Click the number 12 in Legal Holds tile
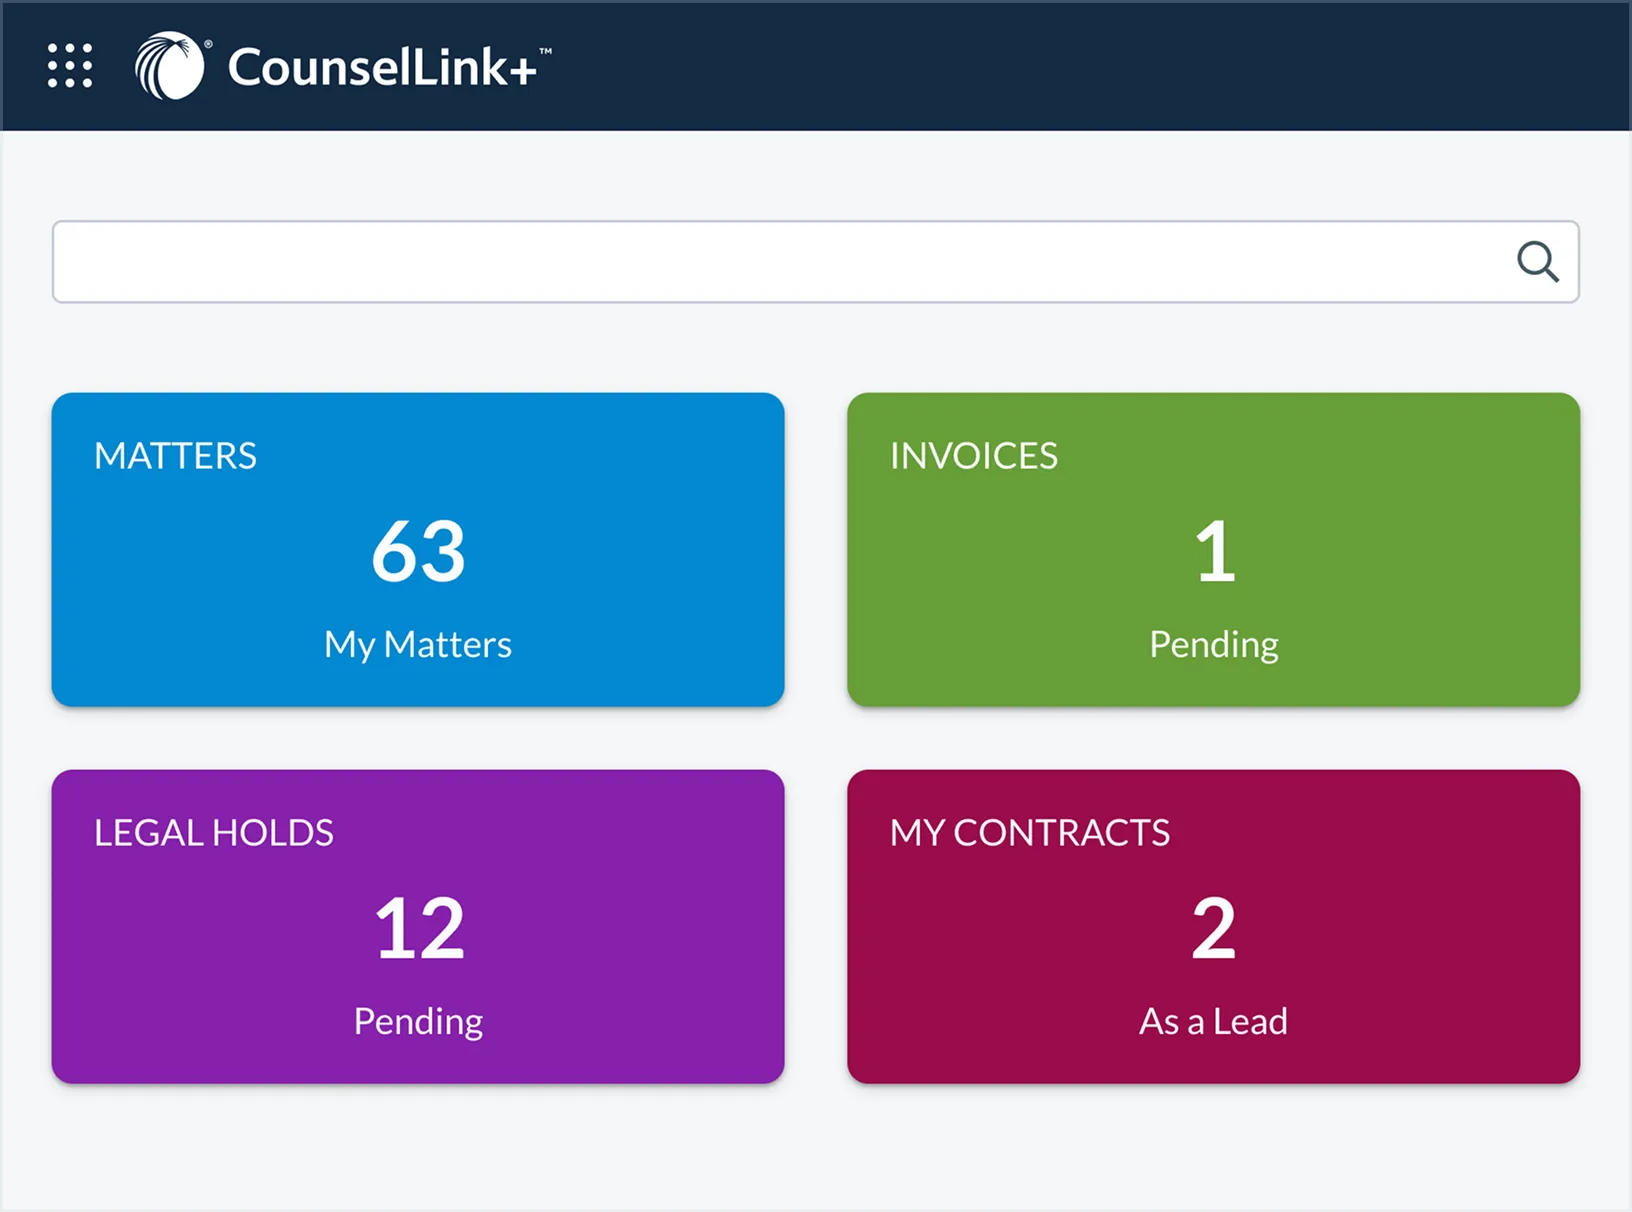 tap(419, 928)
